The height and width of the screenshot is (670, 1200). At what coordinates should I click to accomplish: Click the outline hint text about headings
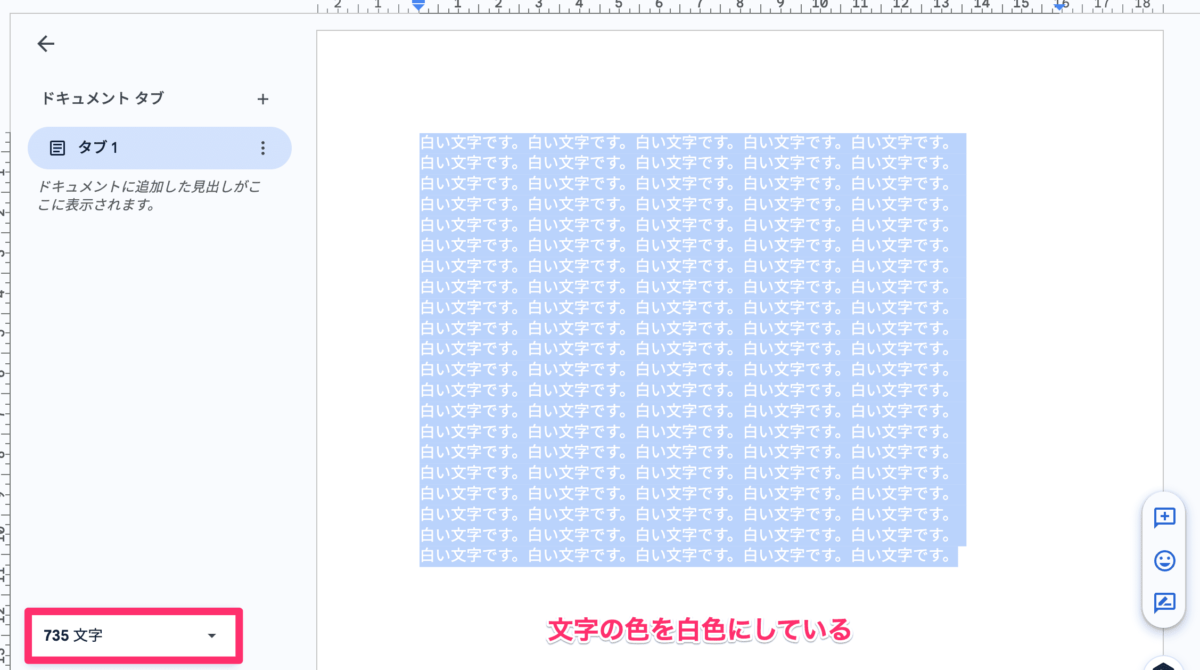tap(150, 196)
